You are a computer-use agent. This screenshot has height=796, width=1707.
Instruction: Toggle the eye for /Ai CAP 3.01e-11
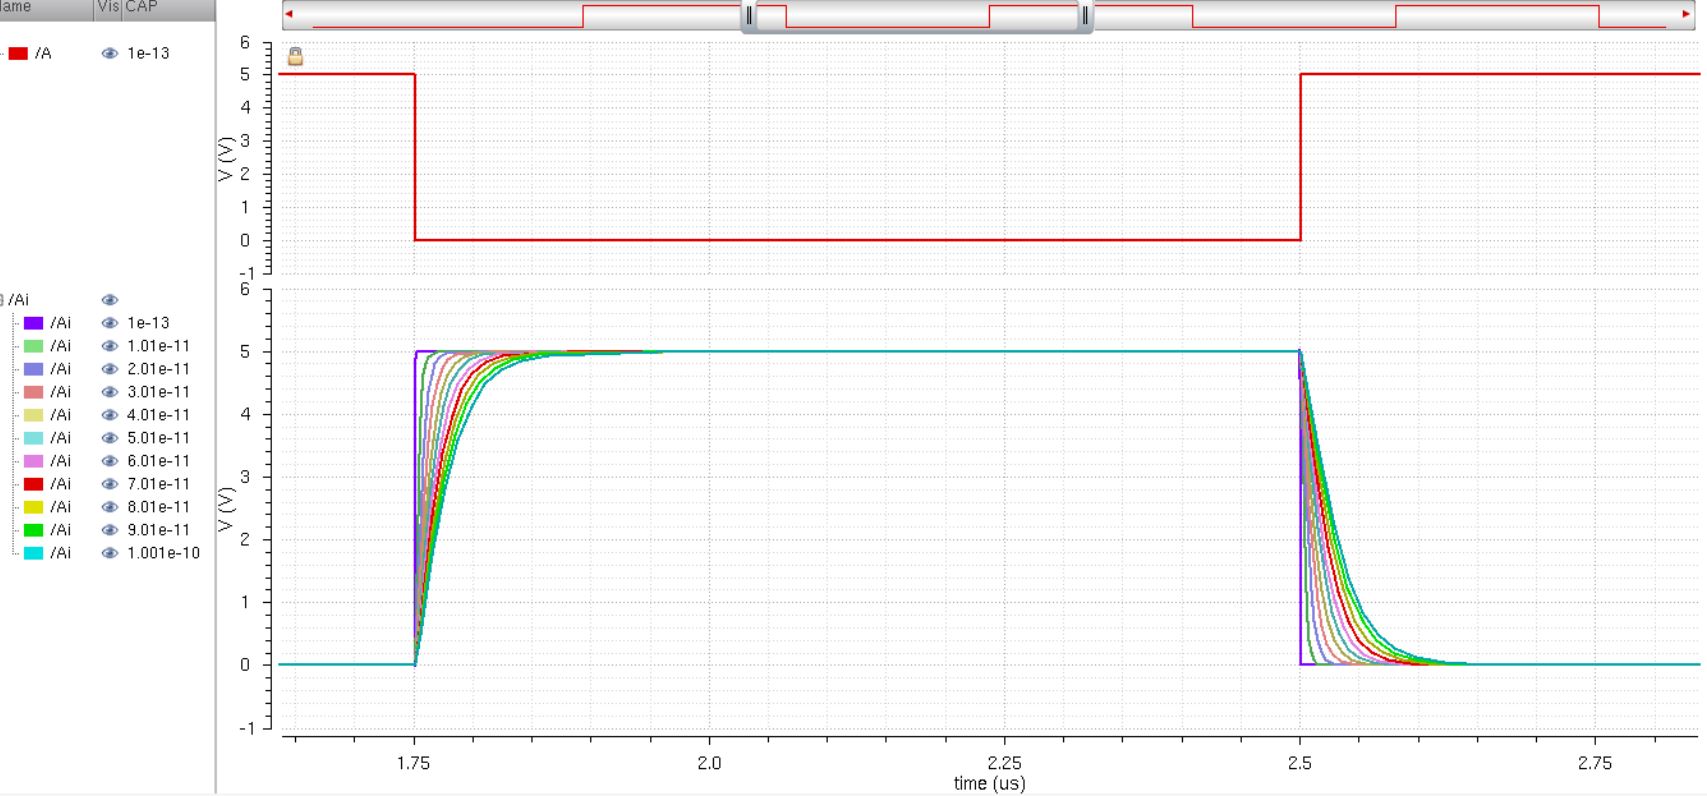pos(109,392)
